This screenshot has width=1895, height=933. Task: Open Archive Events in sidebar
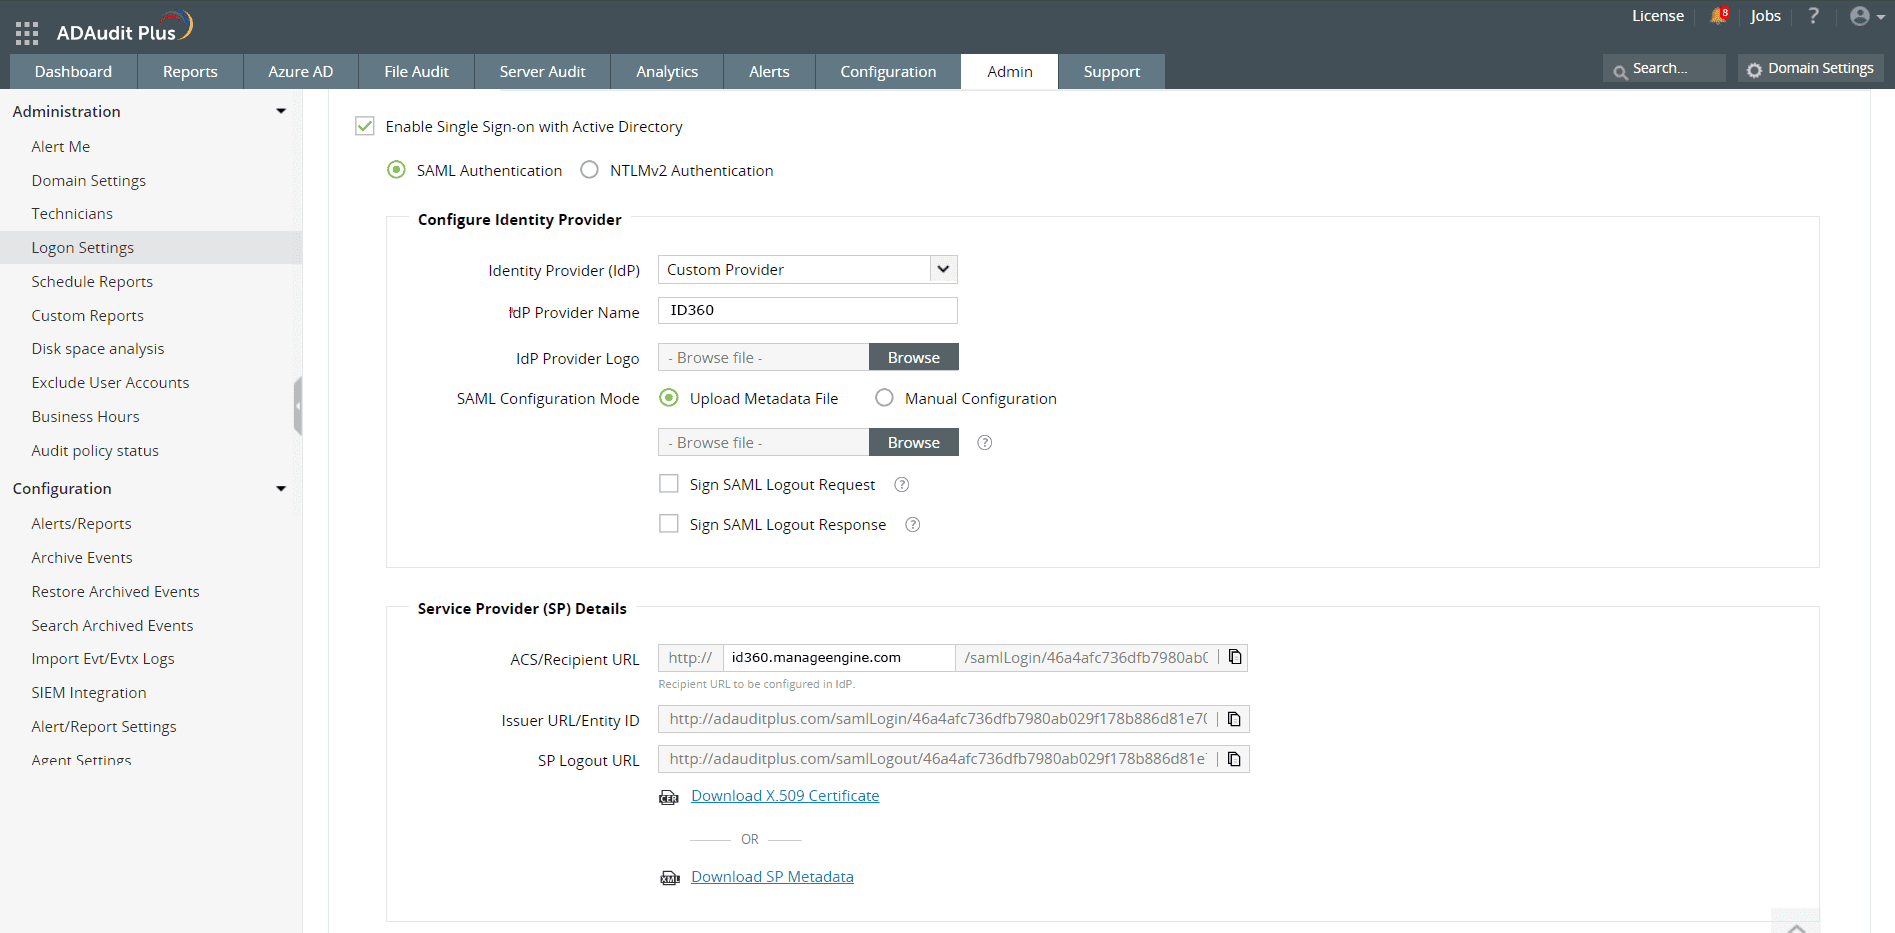82,557
